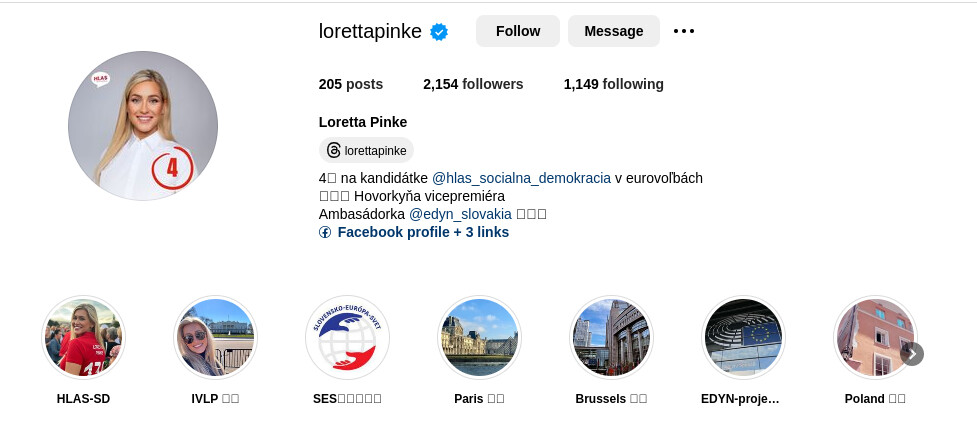Open the EDYN-project story highlight

743,337
